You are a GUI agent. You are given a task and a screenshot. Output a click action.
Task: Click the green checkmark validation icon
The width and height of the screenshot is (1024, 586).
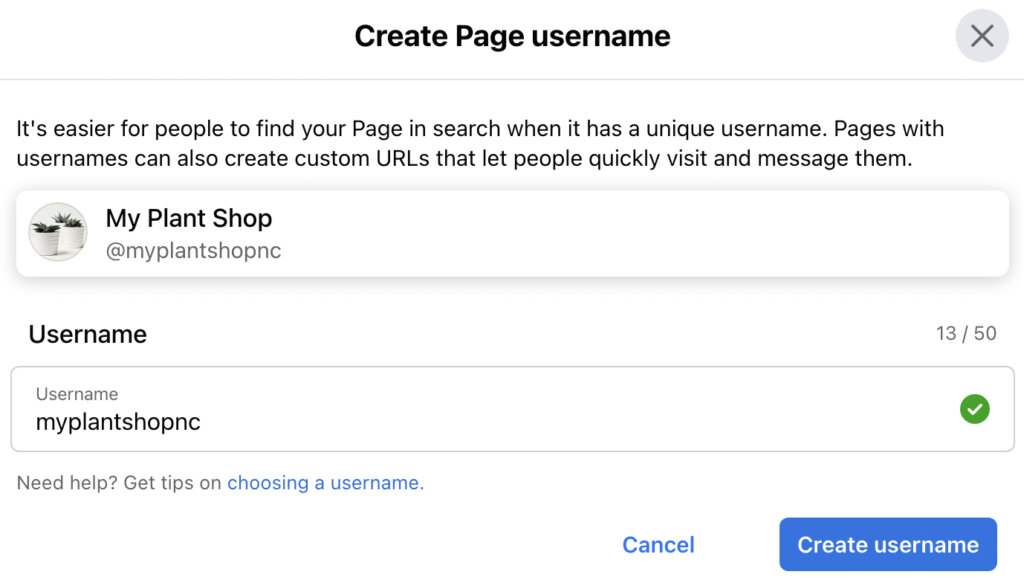pos(974,409)
